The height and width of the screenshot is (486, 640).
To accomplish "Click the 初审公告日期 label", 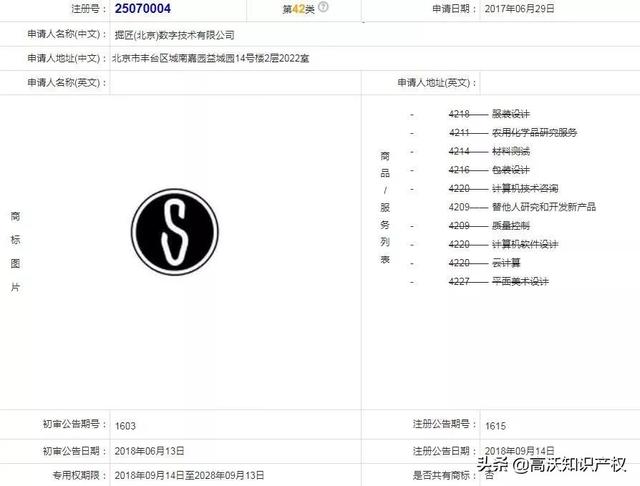I will pos(75,451).
